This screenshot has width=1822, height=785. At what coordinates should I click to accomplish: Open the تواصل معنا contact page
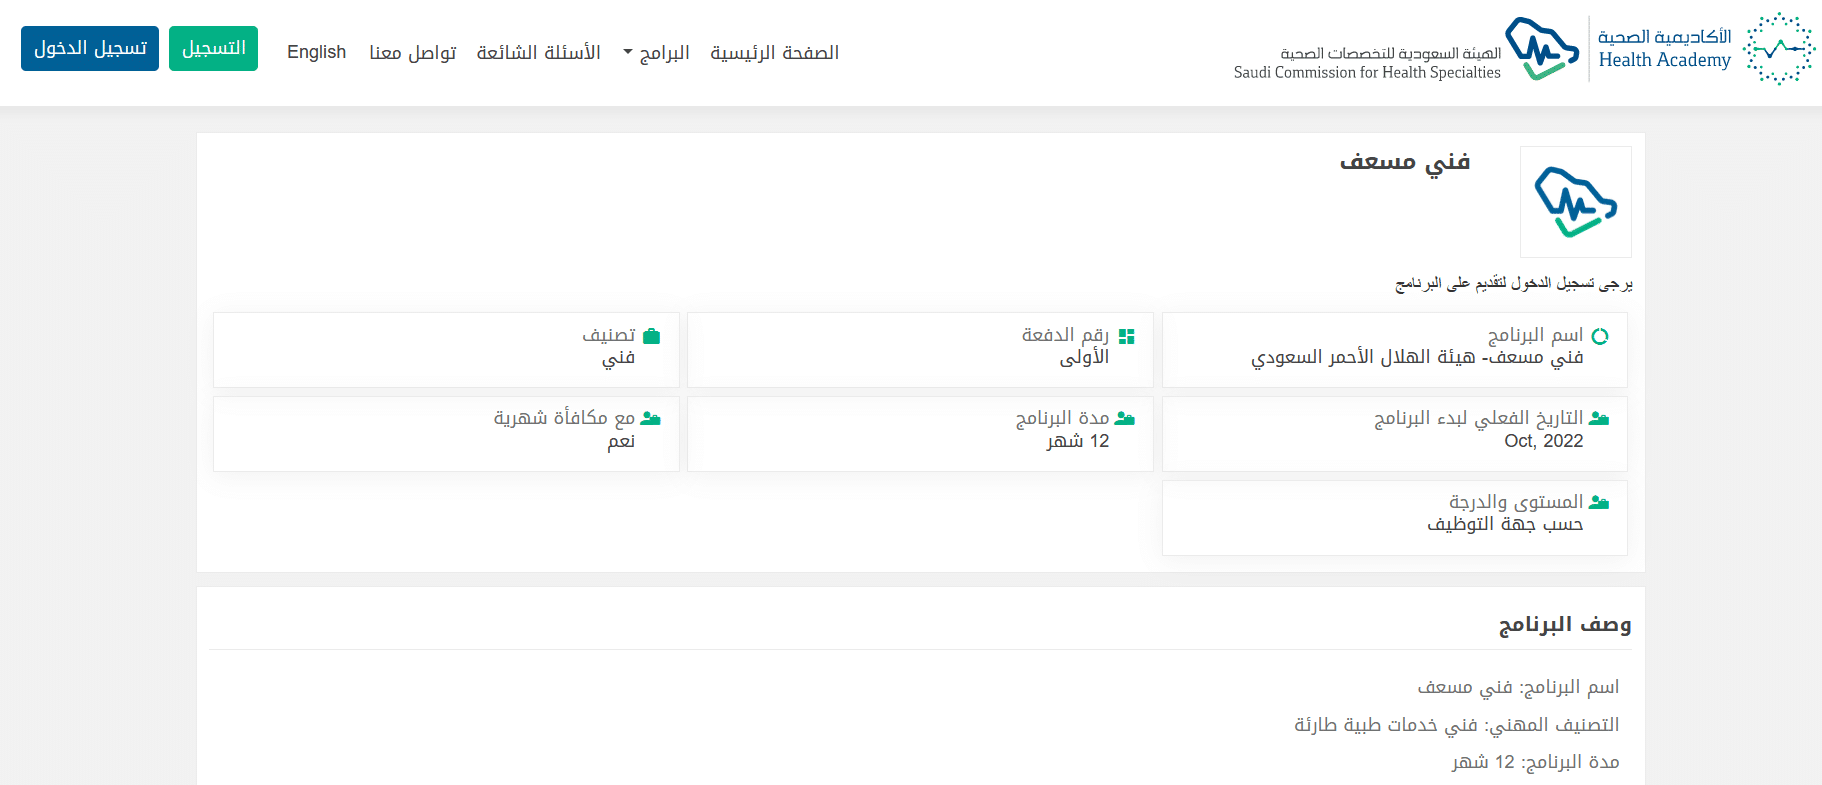413,52
